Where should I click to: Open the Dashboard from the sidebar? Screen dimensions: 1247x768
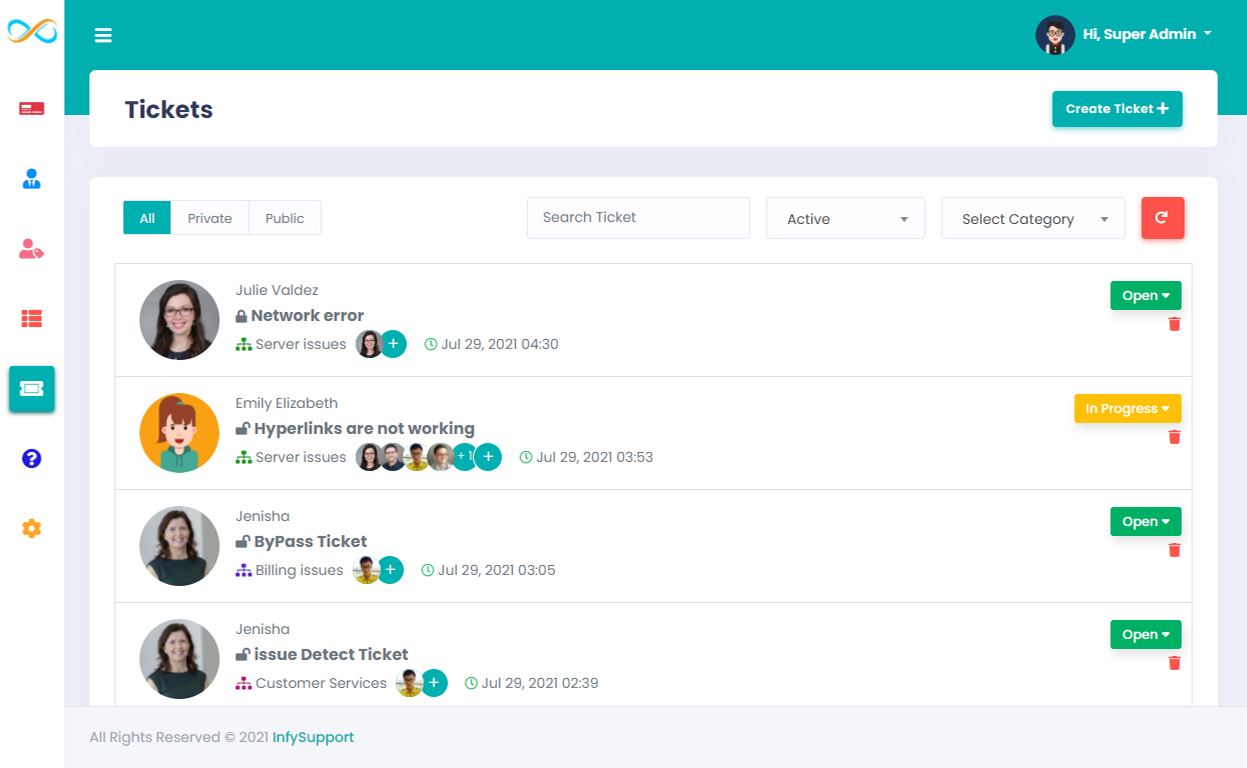tap(31, 108)
